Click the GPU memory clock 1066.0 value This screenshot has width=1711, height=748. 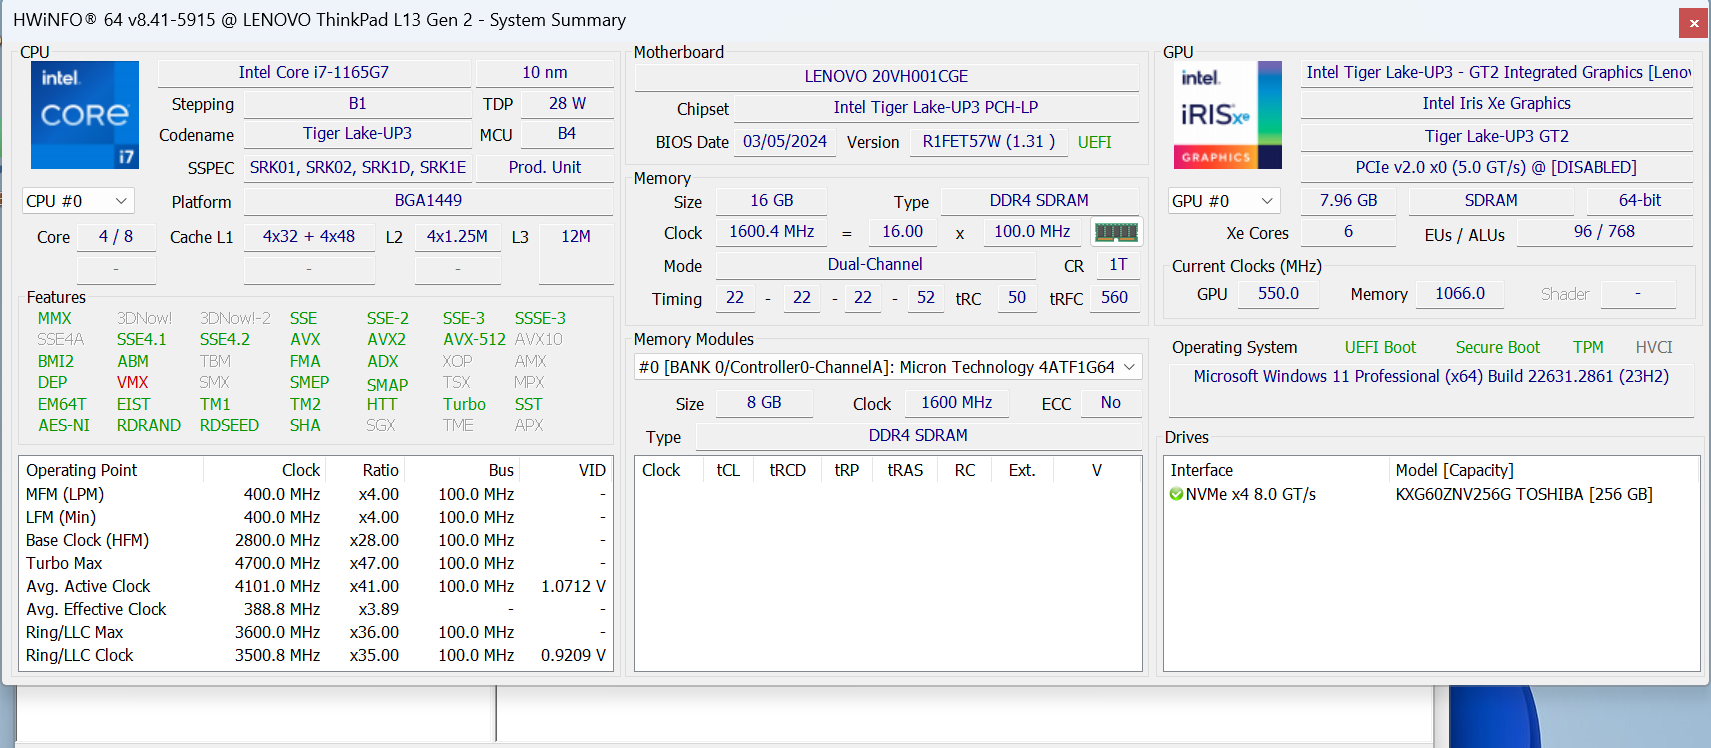pyautogui.click(x=1460, y=294)
